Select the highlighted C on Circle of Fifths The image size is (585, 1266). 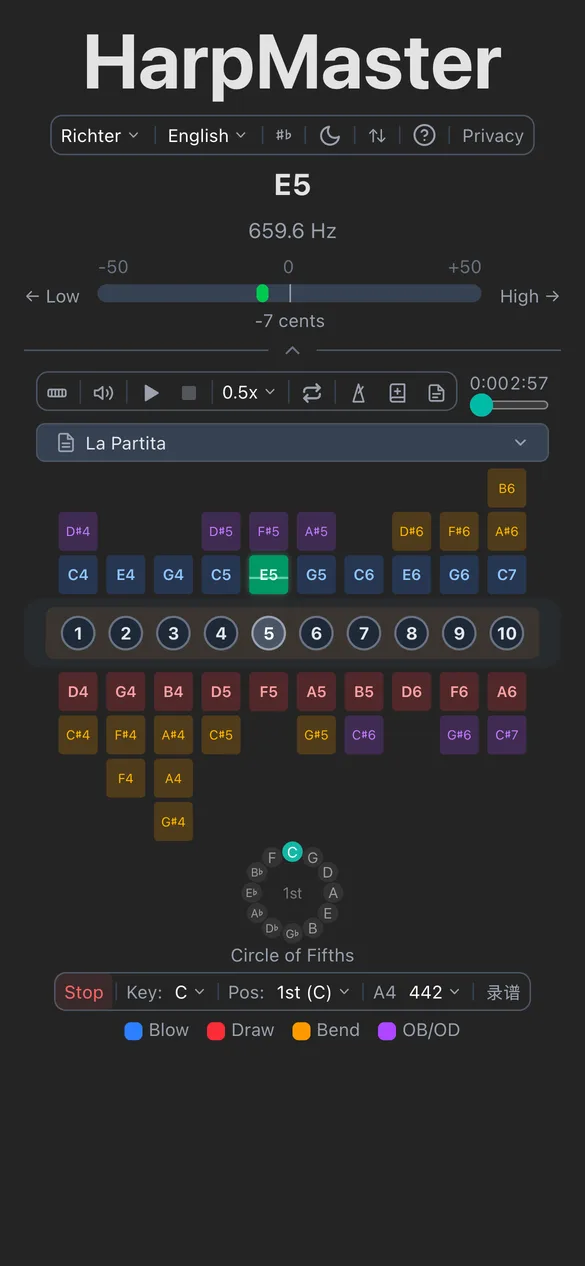pyautogui.click(x=292, y=852)
